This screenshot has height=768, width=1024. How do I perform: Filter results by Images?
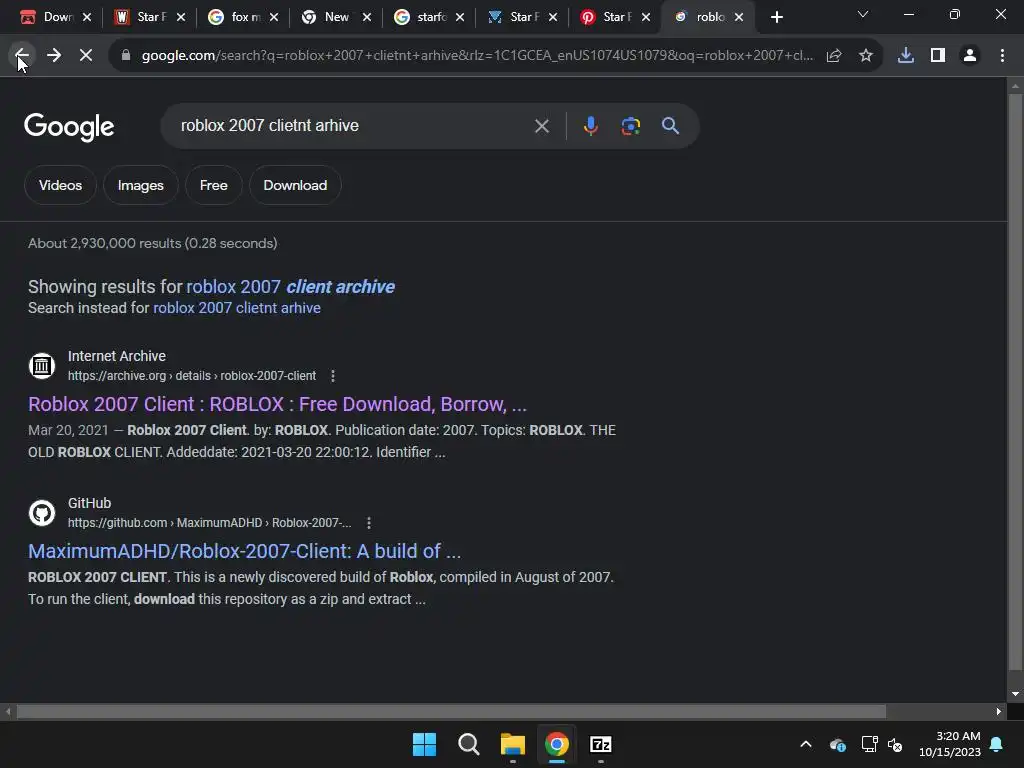point(140,185)
